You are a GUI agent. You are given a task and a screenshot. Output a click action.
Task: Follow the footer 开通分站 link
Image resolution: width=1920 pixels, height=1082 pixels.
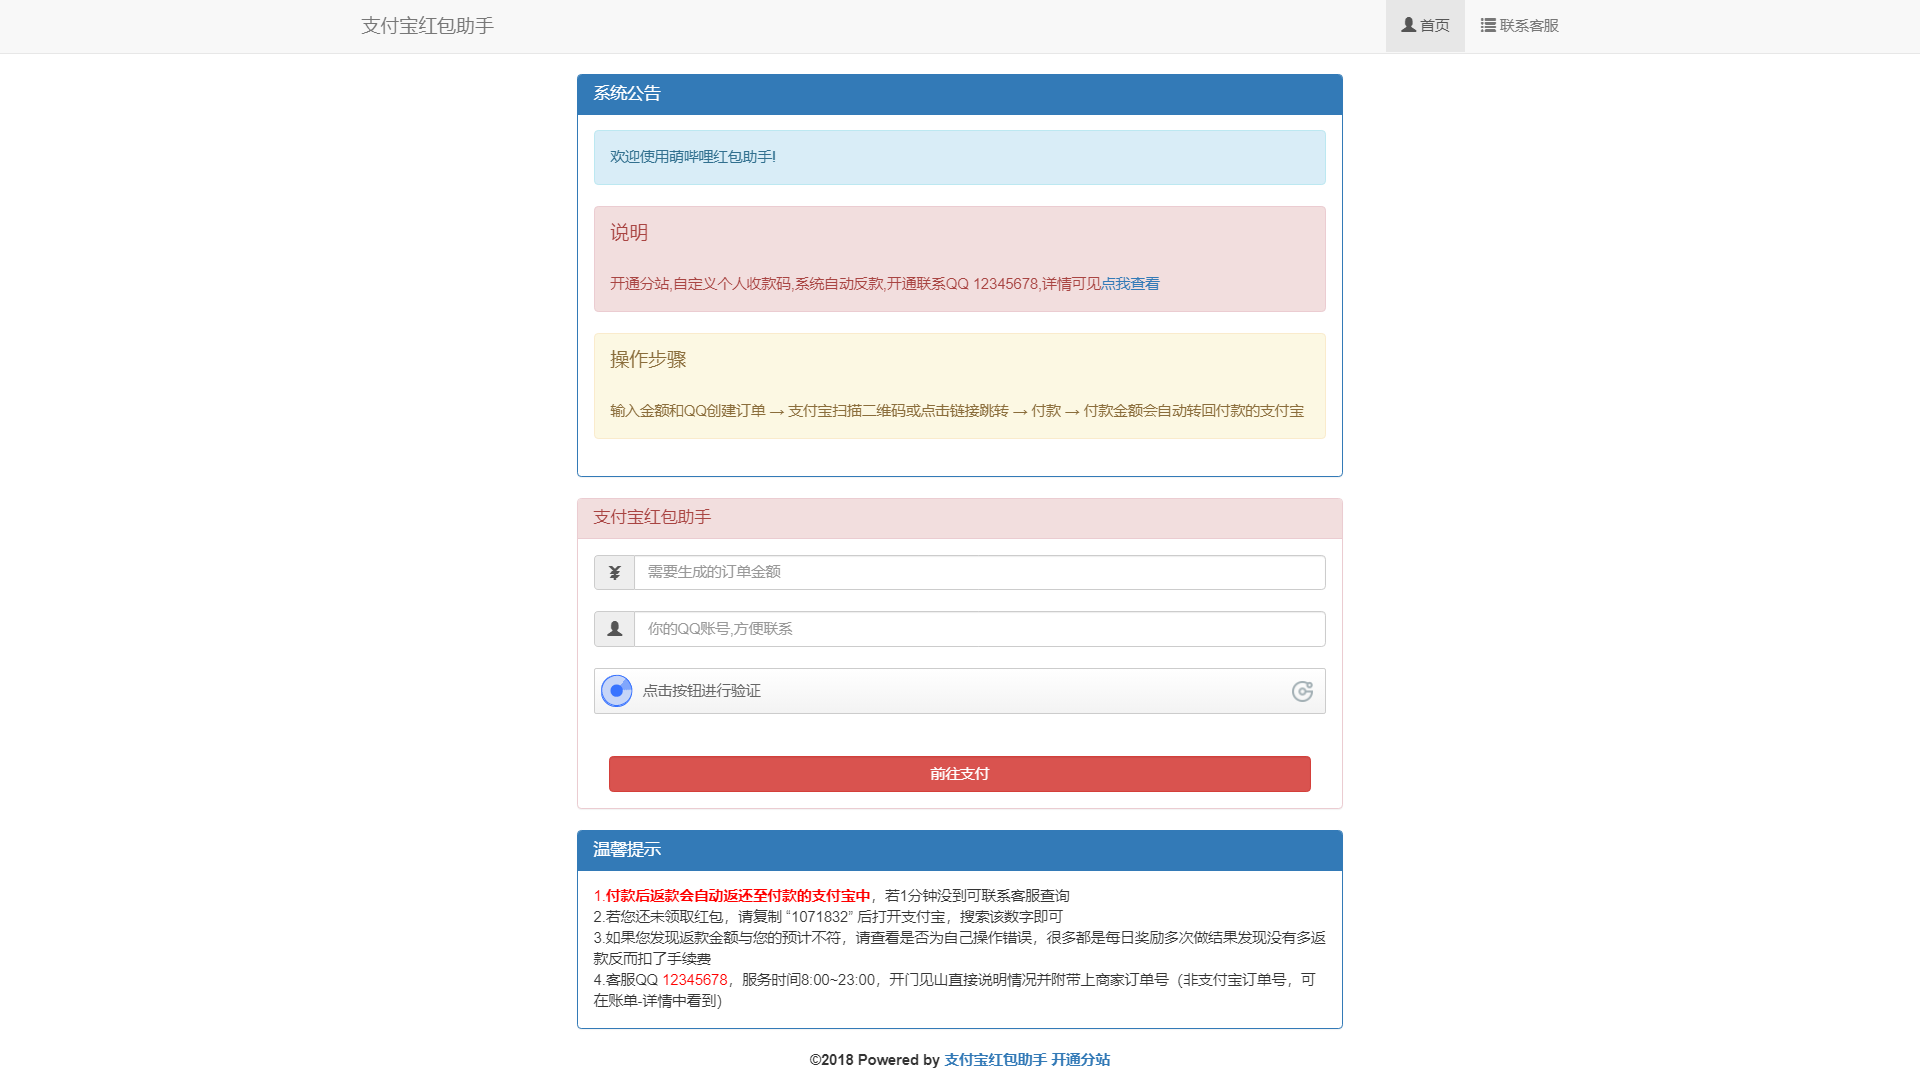tap(1080, 1060)
